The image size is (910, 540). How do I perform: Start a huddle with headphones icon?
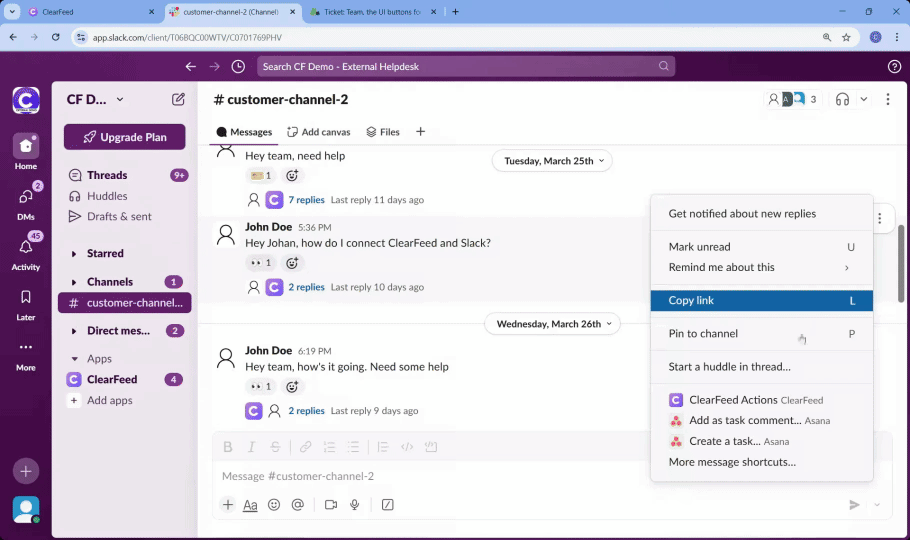(x=842, y=99)
